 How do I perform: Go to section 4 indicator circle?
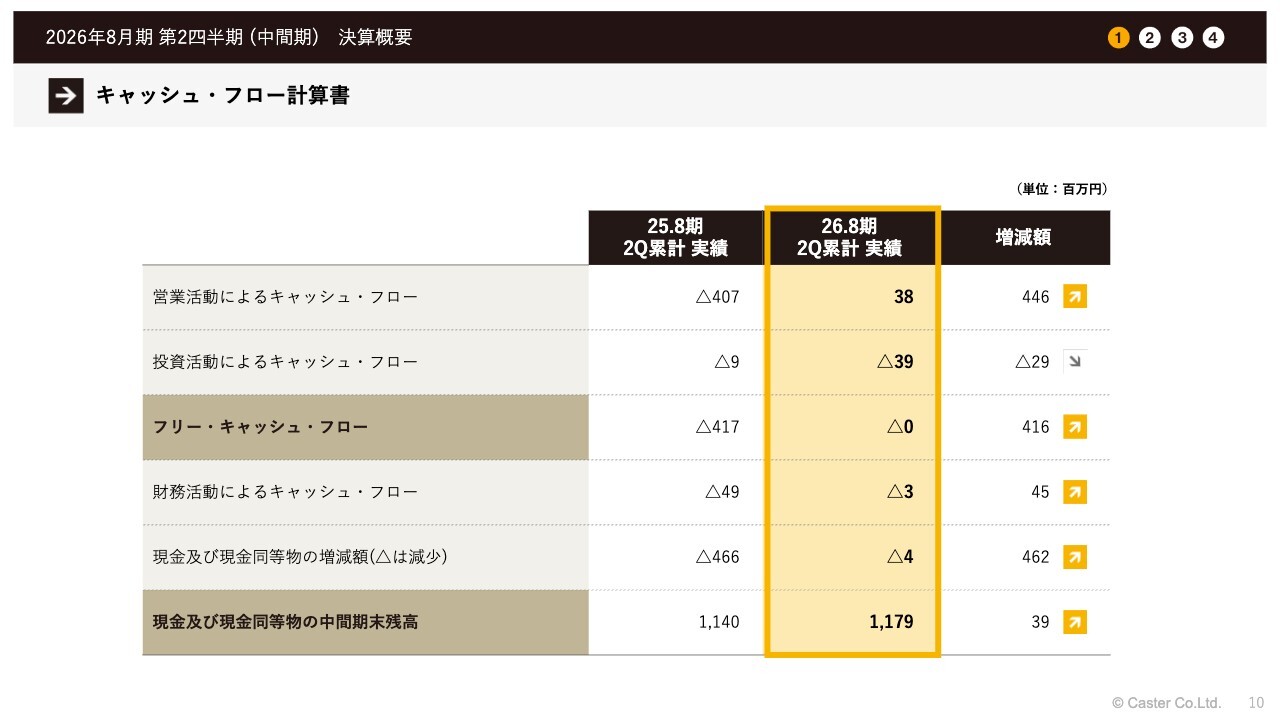1213,38
